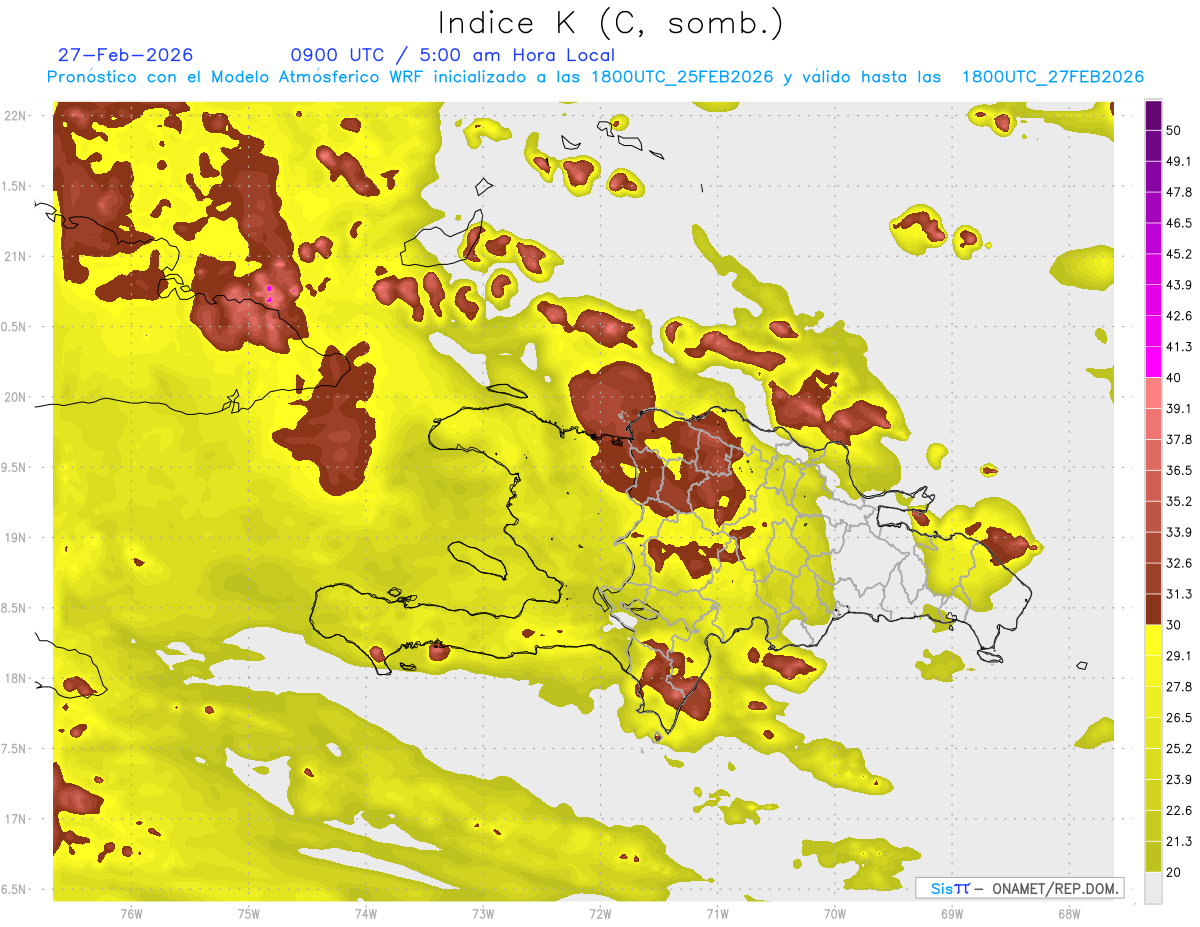Click the colorbar value "22.6"
The image size is (1200, 927).
pyautogui.click(x=1179, y=811)
